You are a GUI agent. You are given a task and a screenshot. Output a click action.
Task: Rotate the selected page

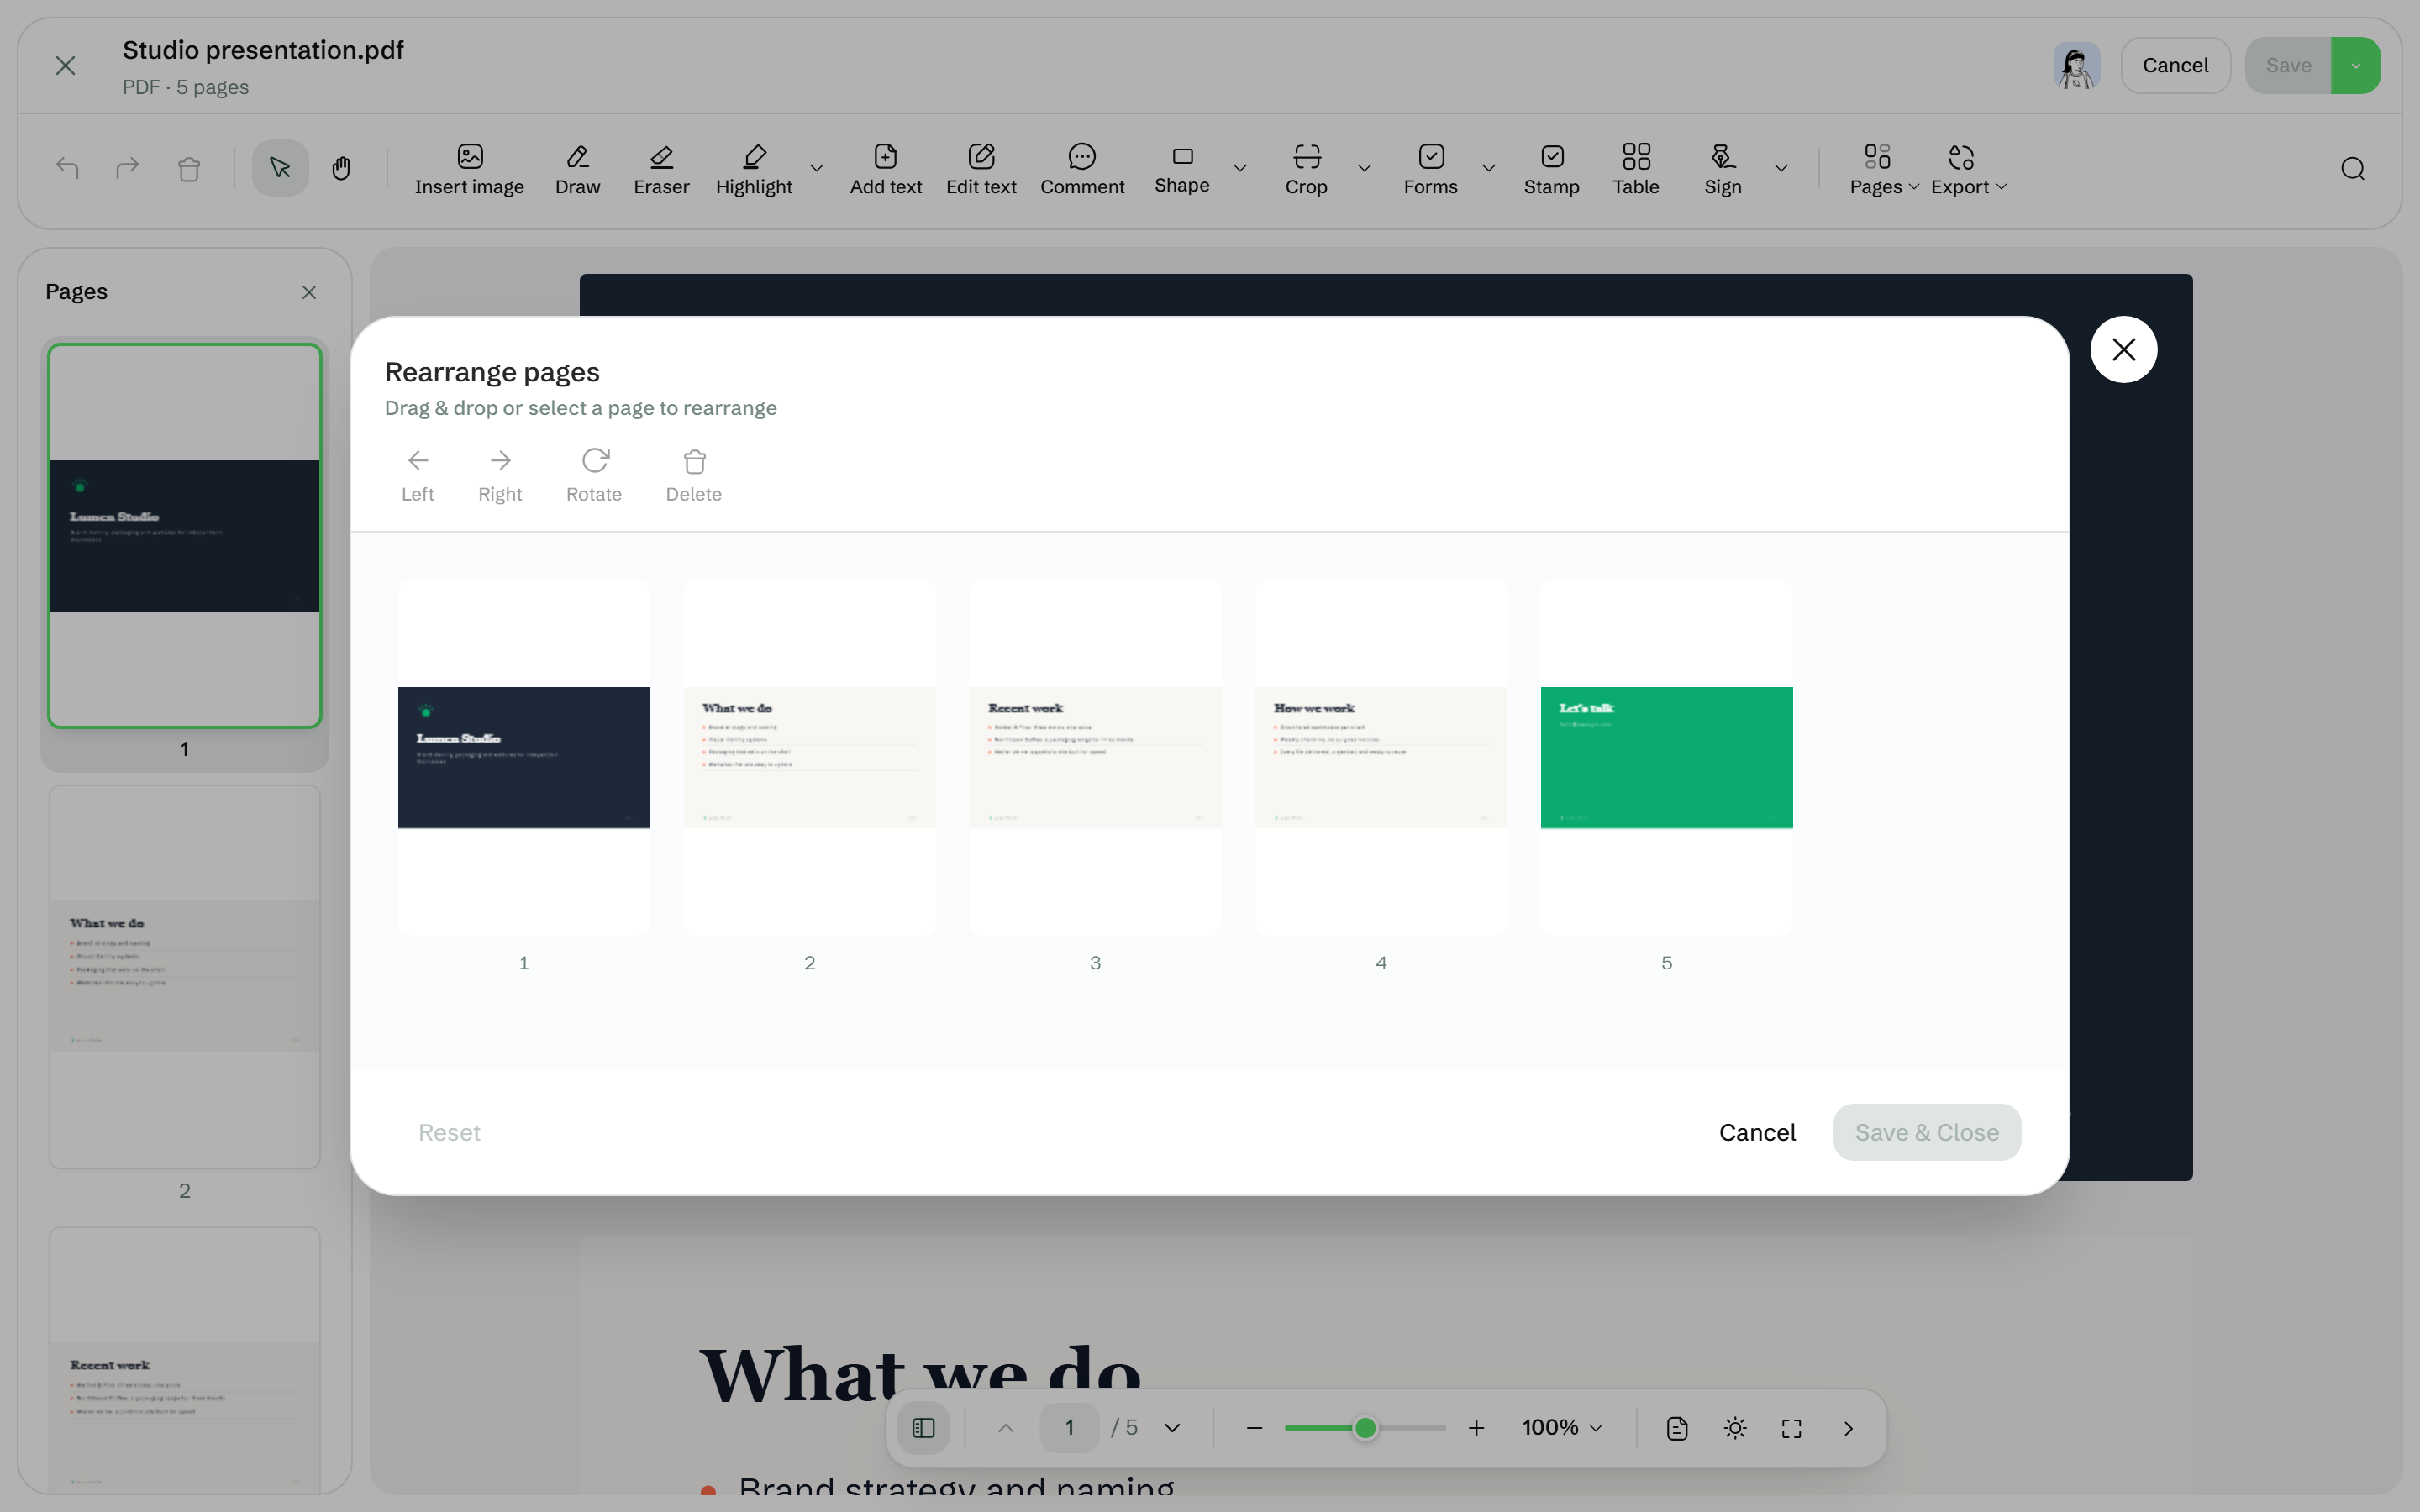coord(594,476)
